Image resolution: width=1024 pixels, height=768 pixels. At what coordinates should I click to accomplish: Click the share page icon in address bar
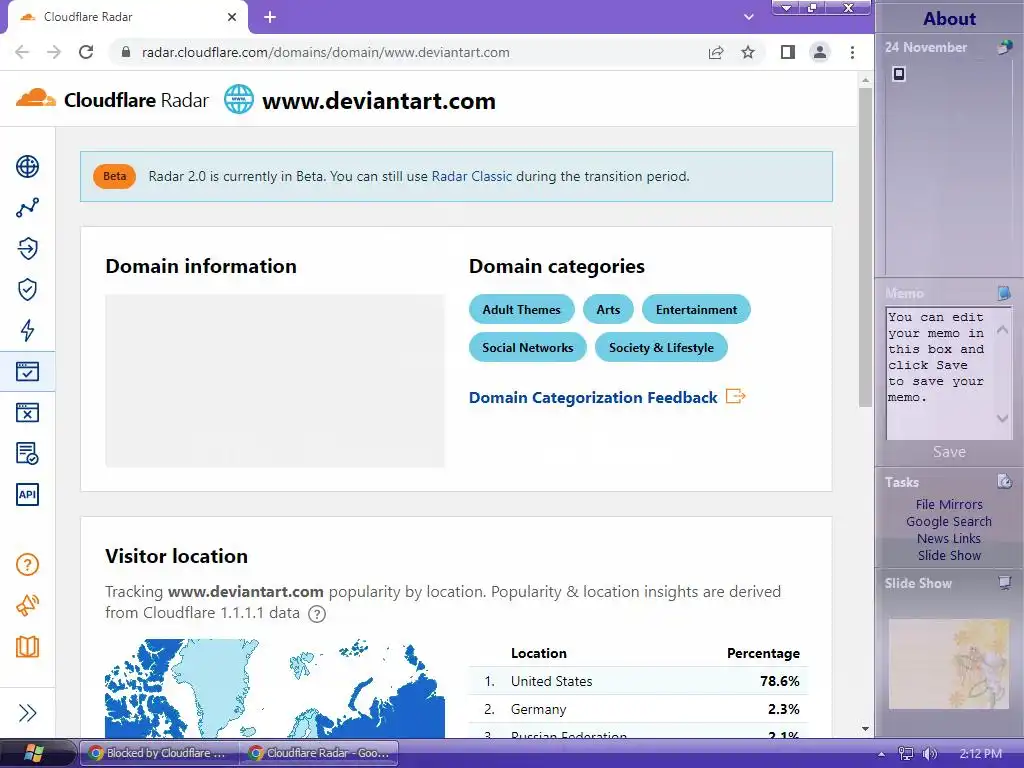716,52
